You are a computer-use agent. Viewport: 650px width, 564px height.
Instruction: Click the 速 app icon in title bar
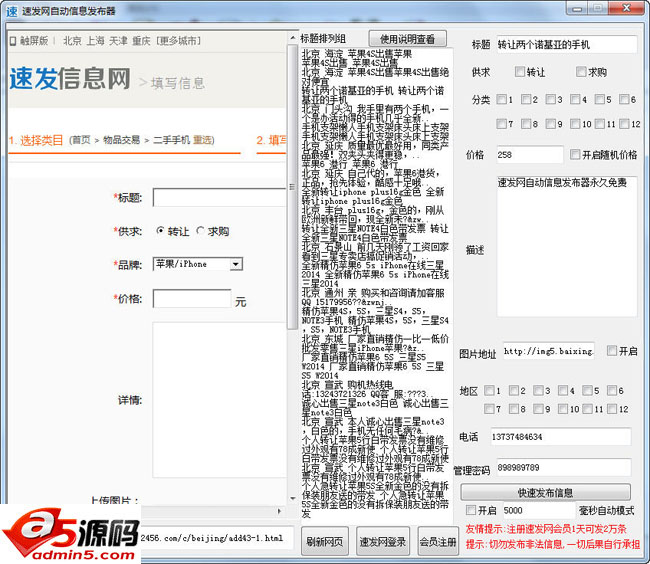click(x=12, y=11)
